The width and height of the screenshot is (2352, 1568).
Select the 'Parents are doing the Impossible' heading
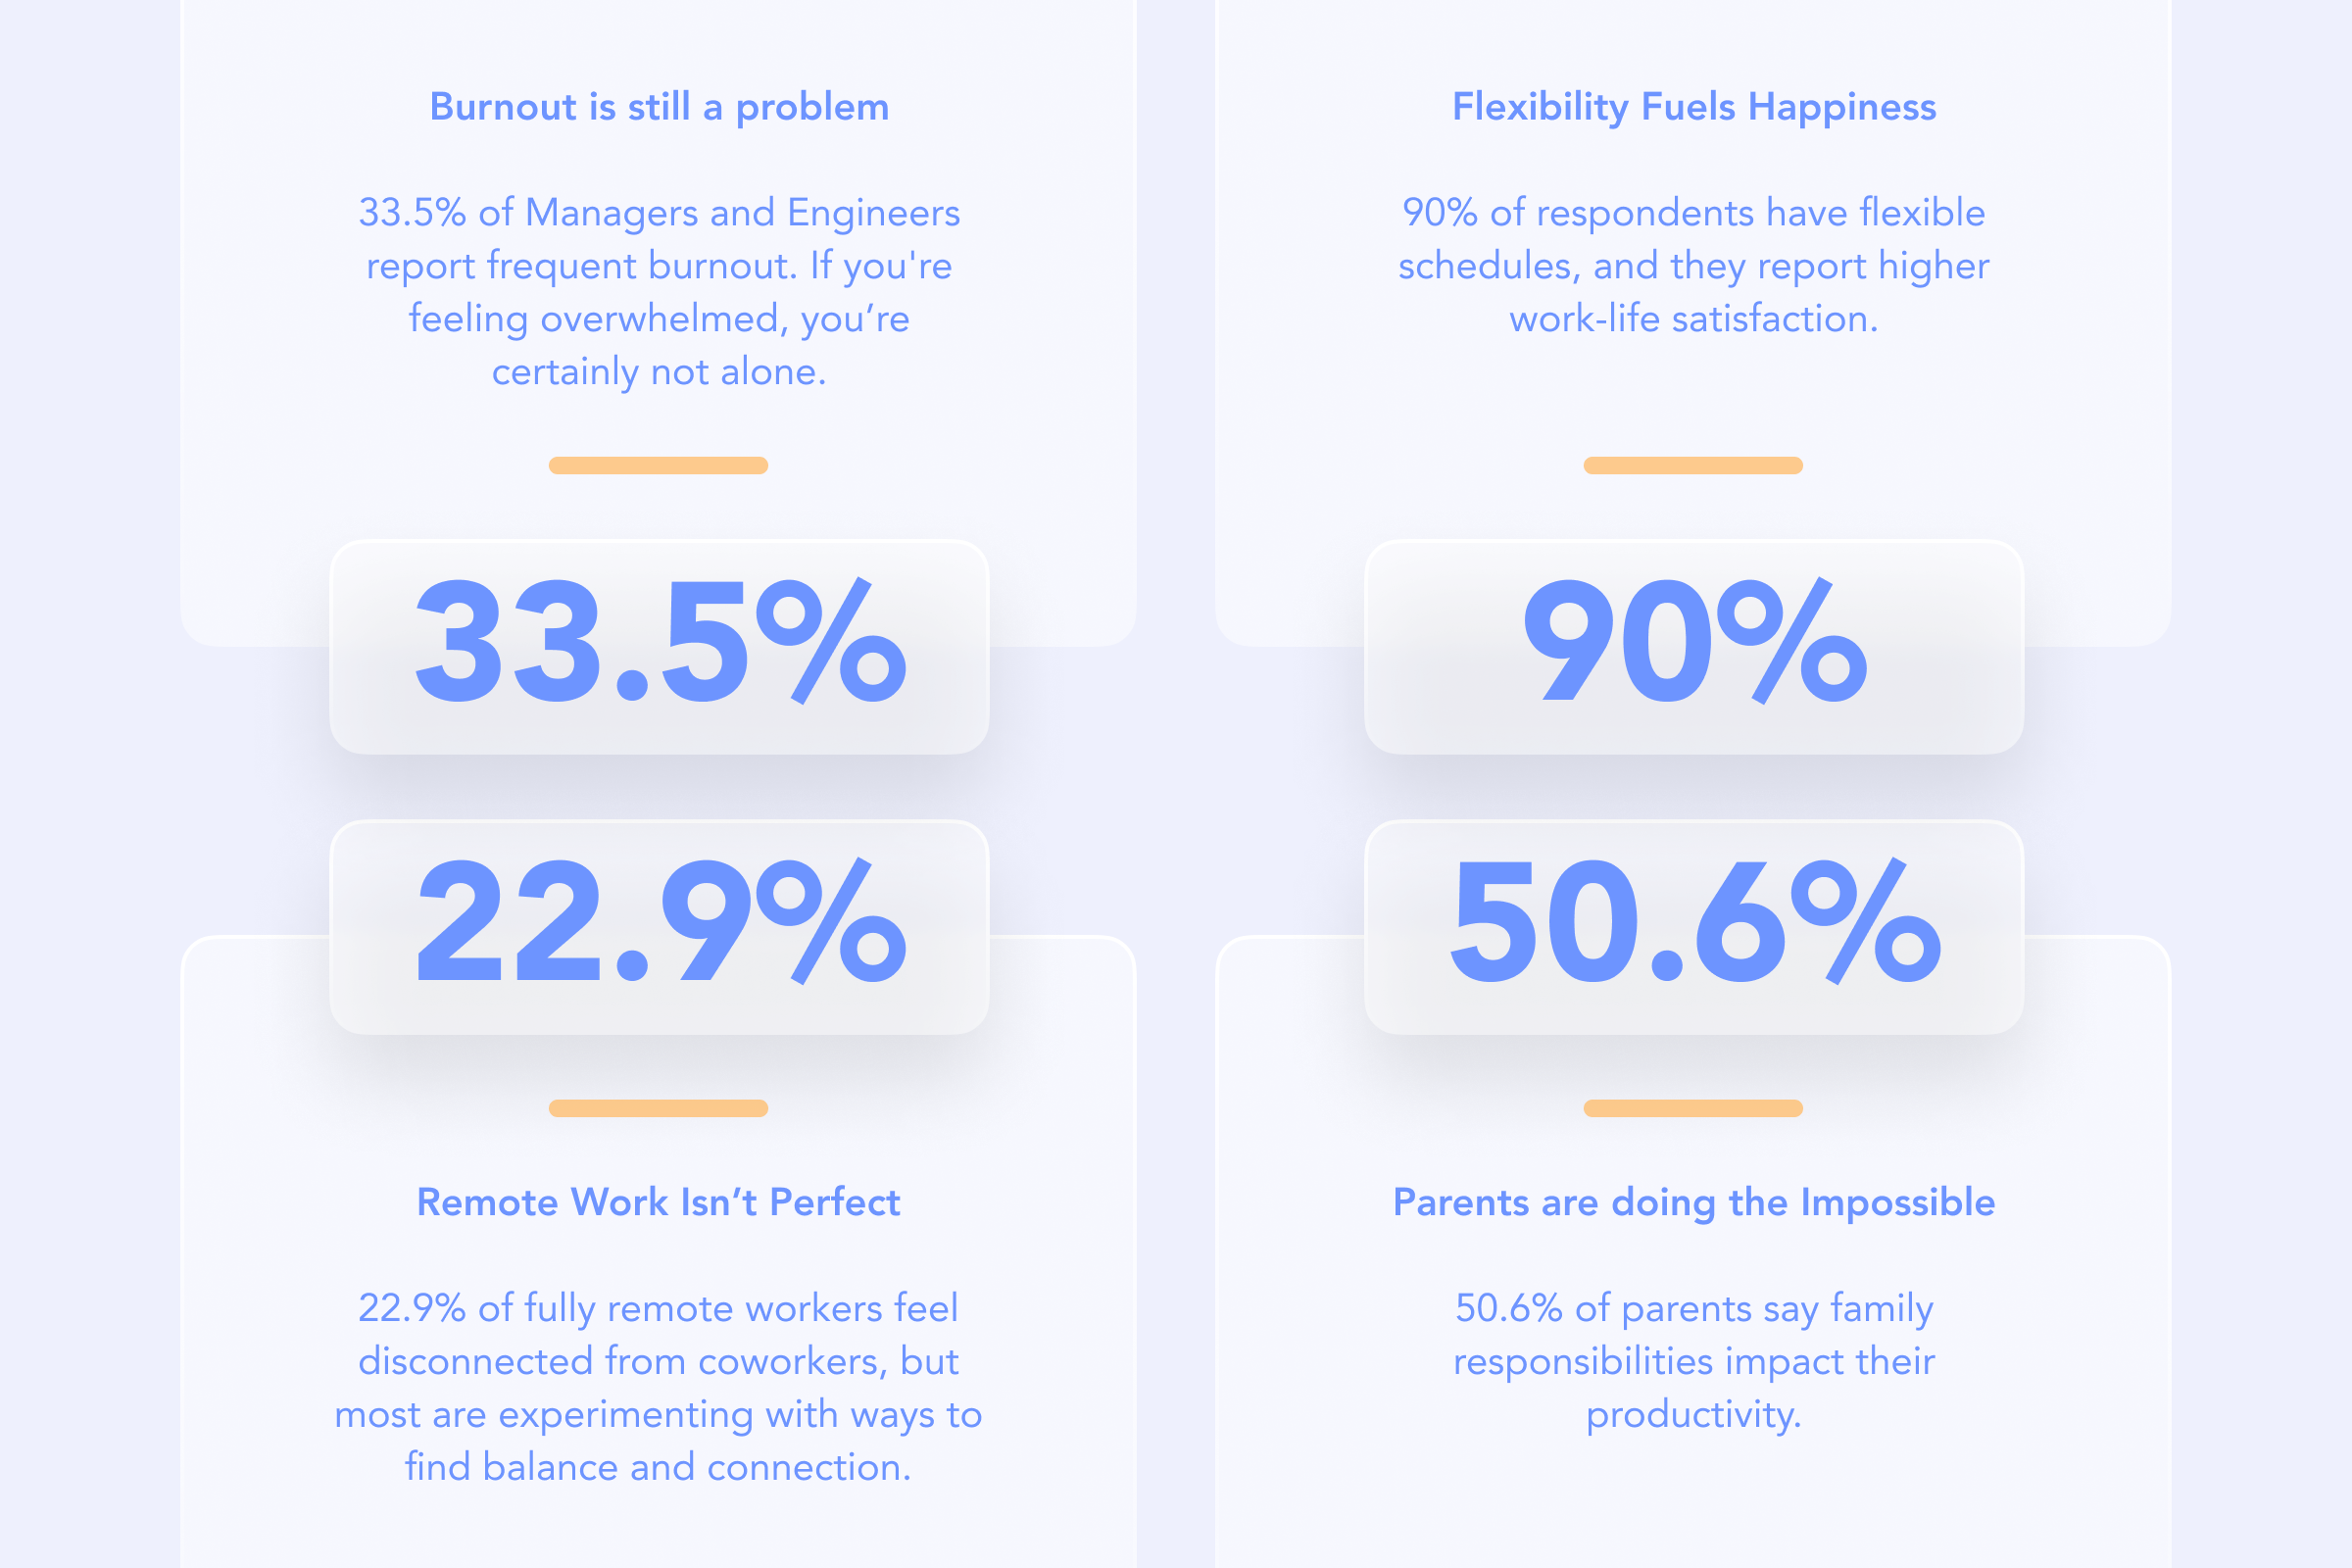(1694, 1202)
